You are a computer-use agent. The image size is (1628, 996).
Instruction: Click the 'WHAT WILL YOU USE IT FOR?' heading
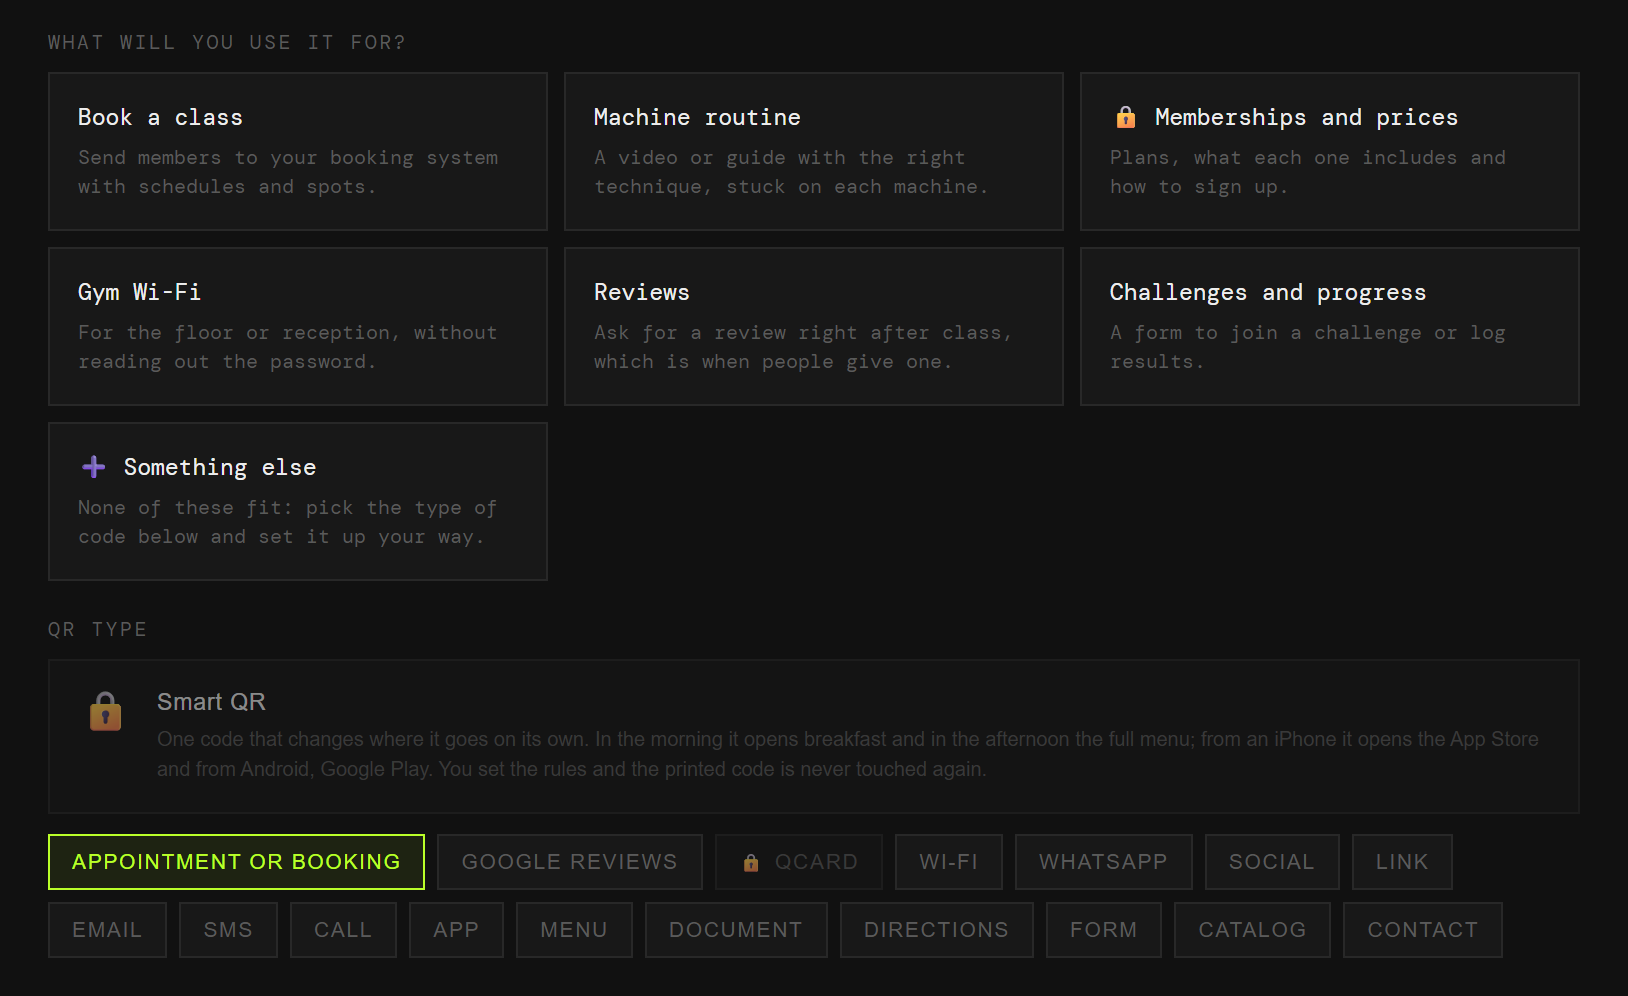(x=227, y=42)
